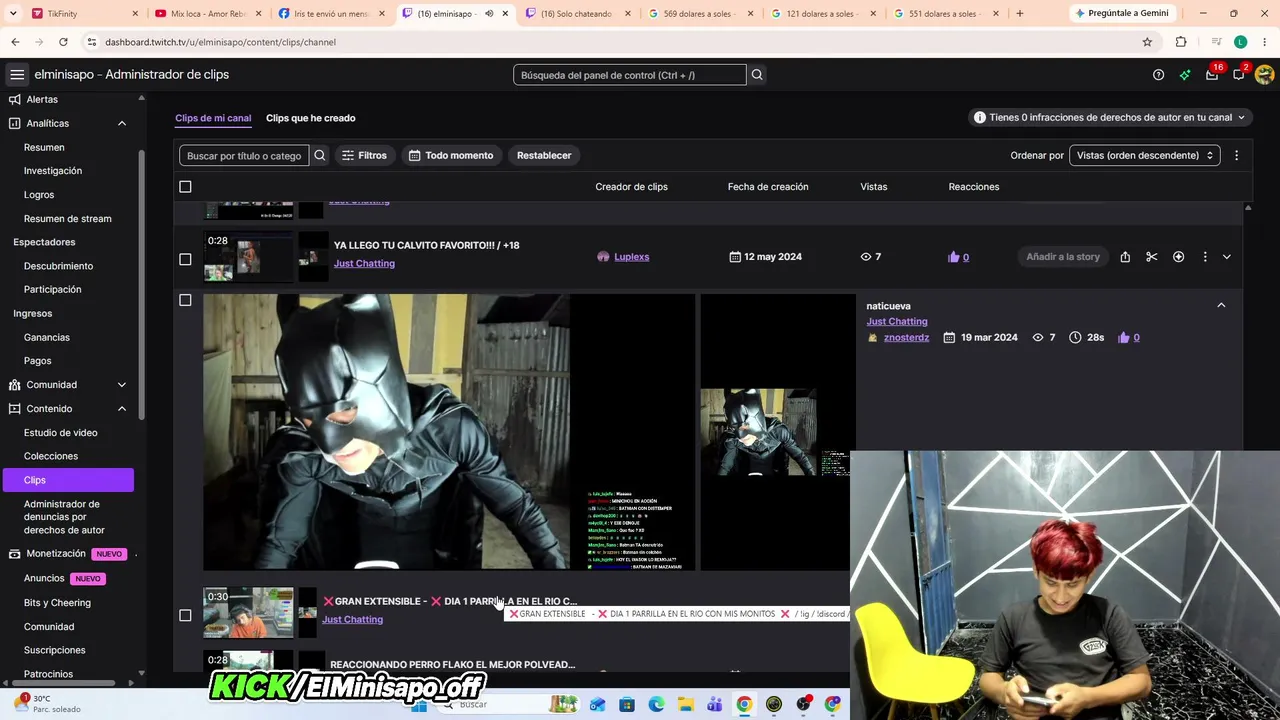Expand the Comunidad sidebar section

click(x=122, y=385)
